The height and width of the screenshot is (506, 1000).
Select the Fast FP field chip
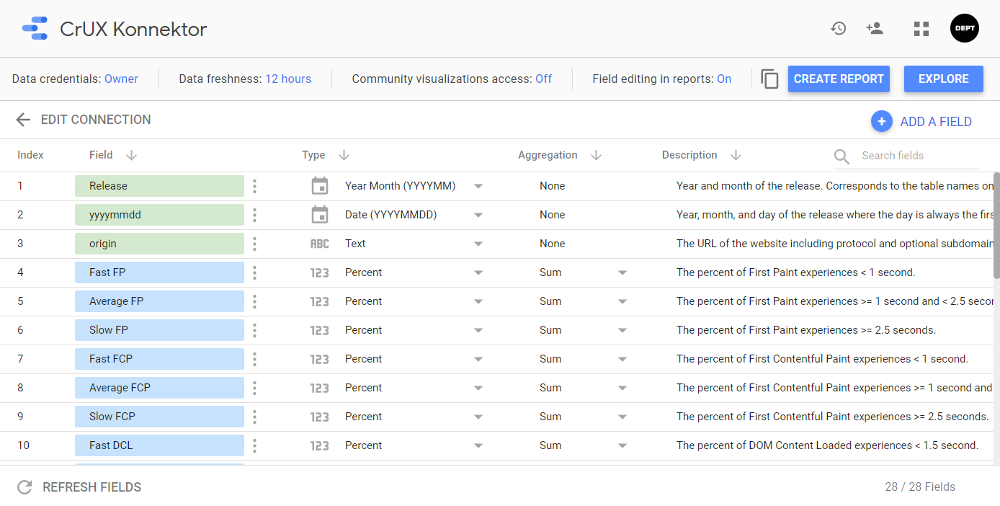tap(159, 272)
